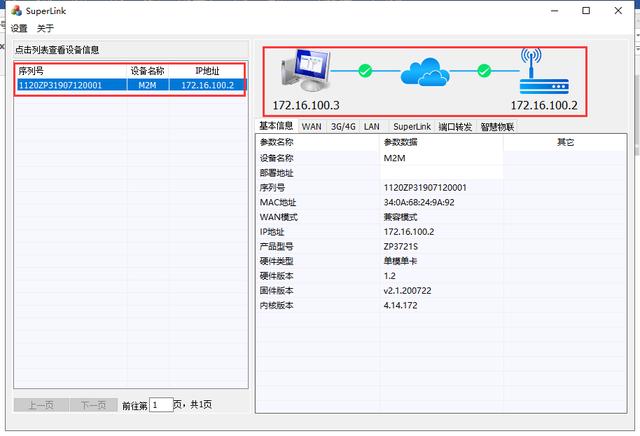The image size is (640, 436).
Task: Switch to the SuperLink tab
Action: click(412, 127)
